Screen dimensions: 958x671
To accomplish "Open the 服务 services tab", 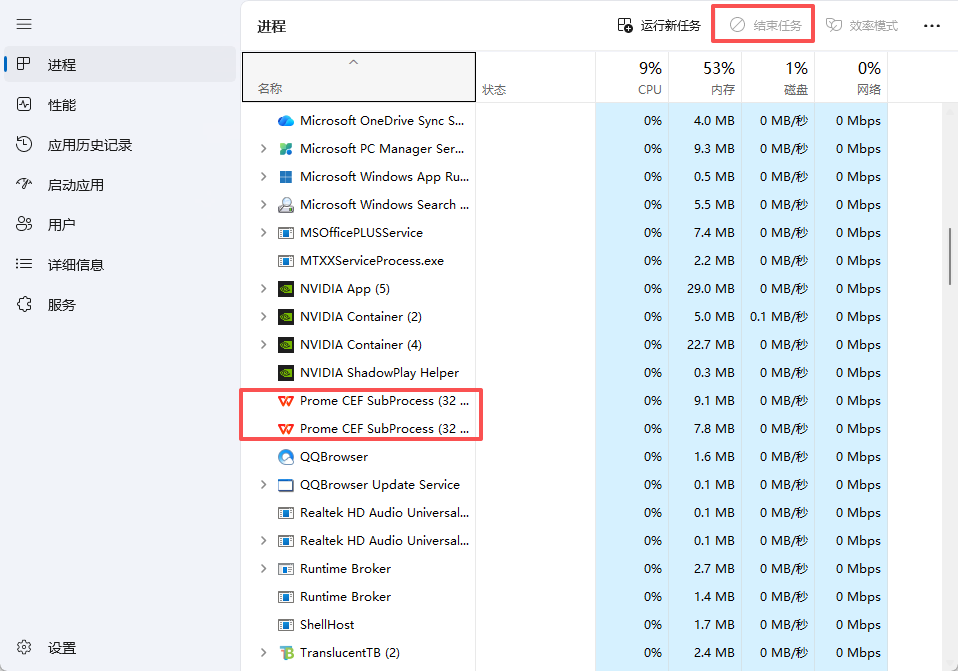I will [x=120, y=304].
